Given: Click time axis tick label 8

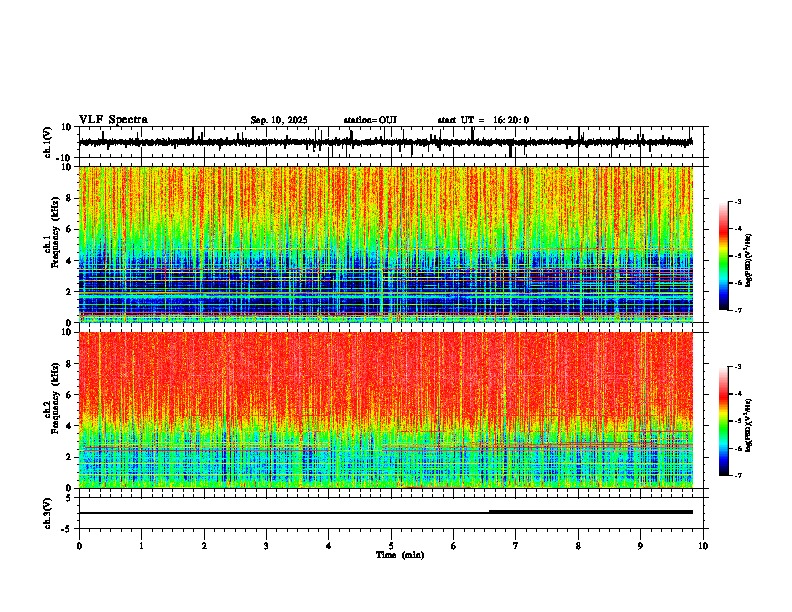Looking at the screenshot, I should (x=578, y=546).
